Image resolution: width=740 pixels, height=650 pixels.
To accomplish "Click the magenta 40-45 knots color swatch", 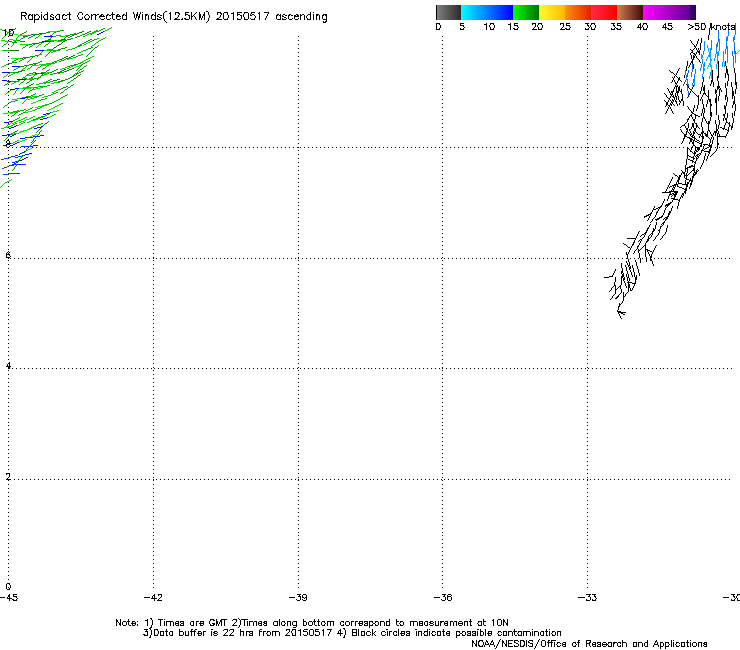I will point(656,12).
